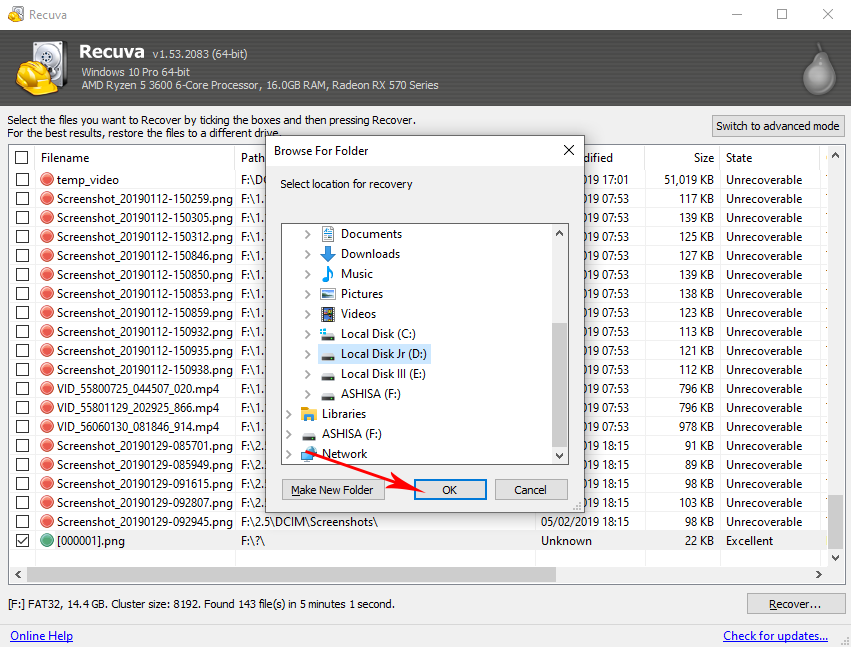Click the Network icon in folder tree
Screen dimensions: 851x647
[x=308, y=454]
